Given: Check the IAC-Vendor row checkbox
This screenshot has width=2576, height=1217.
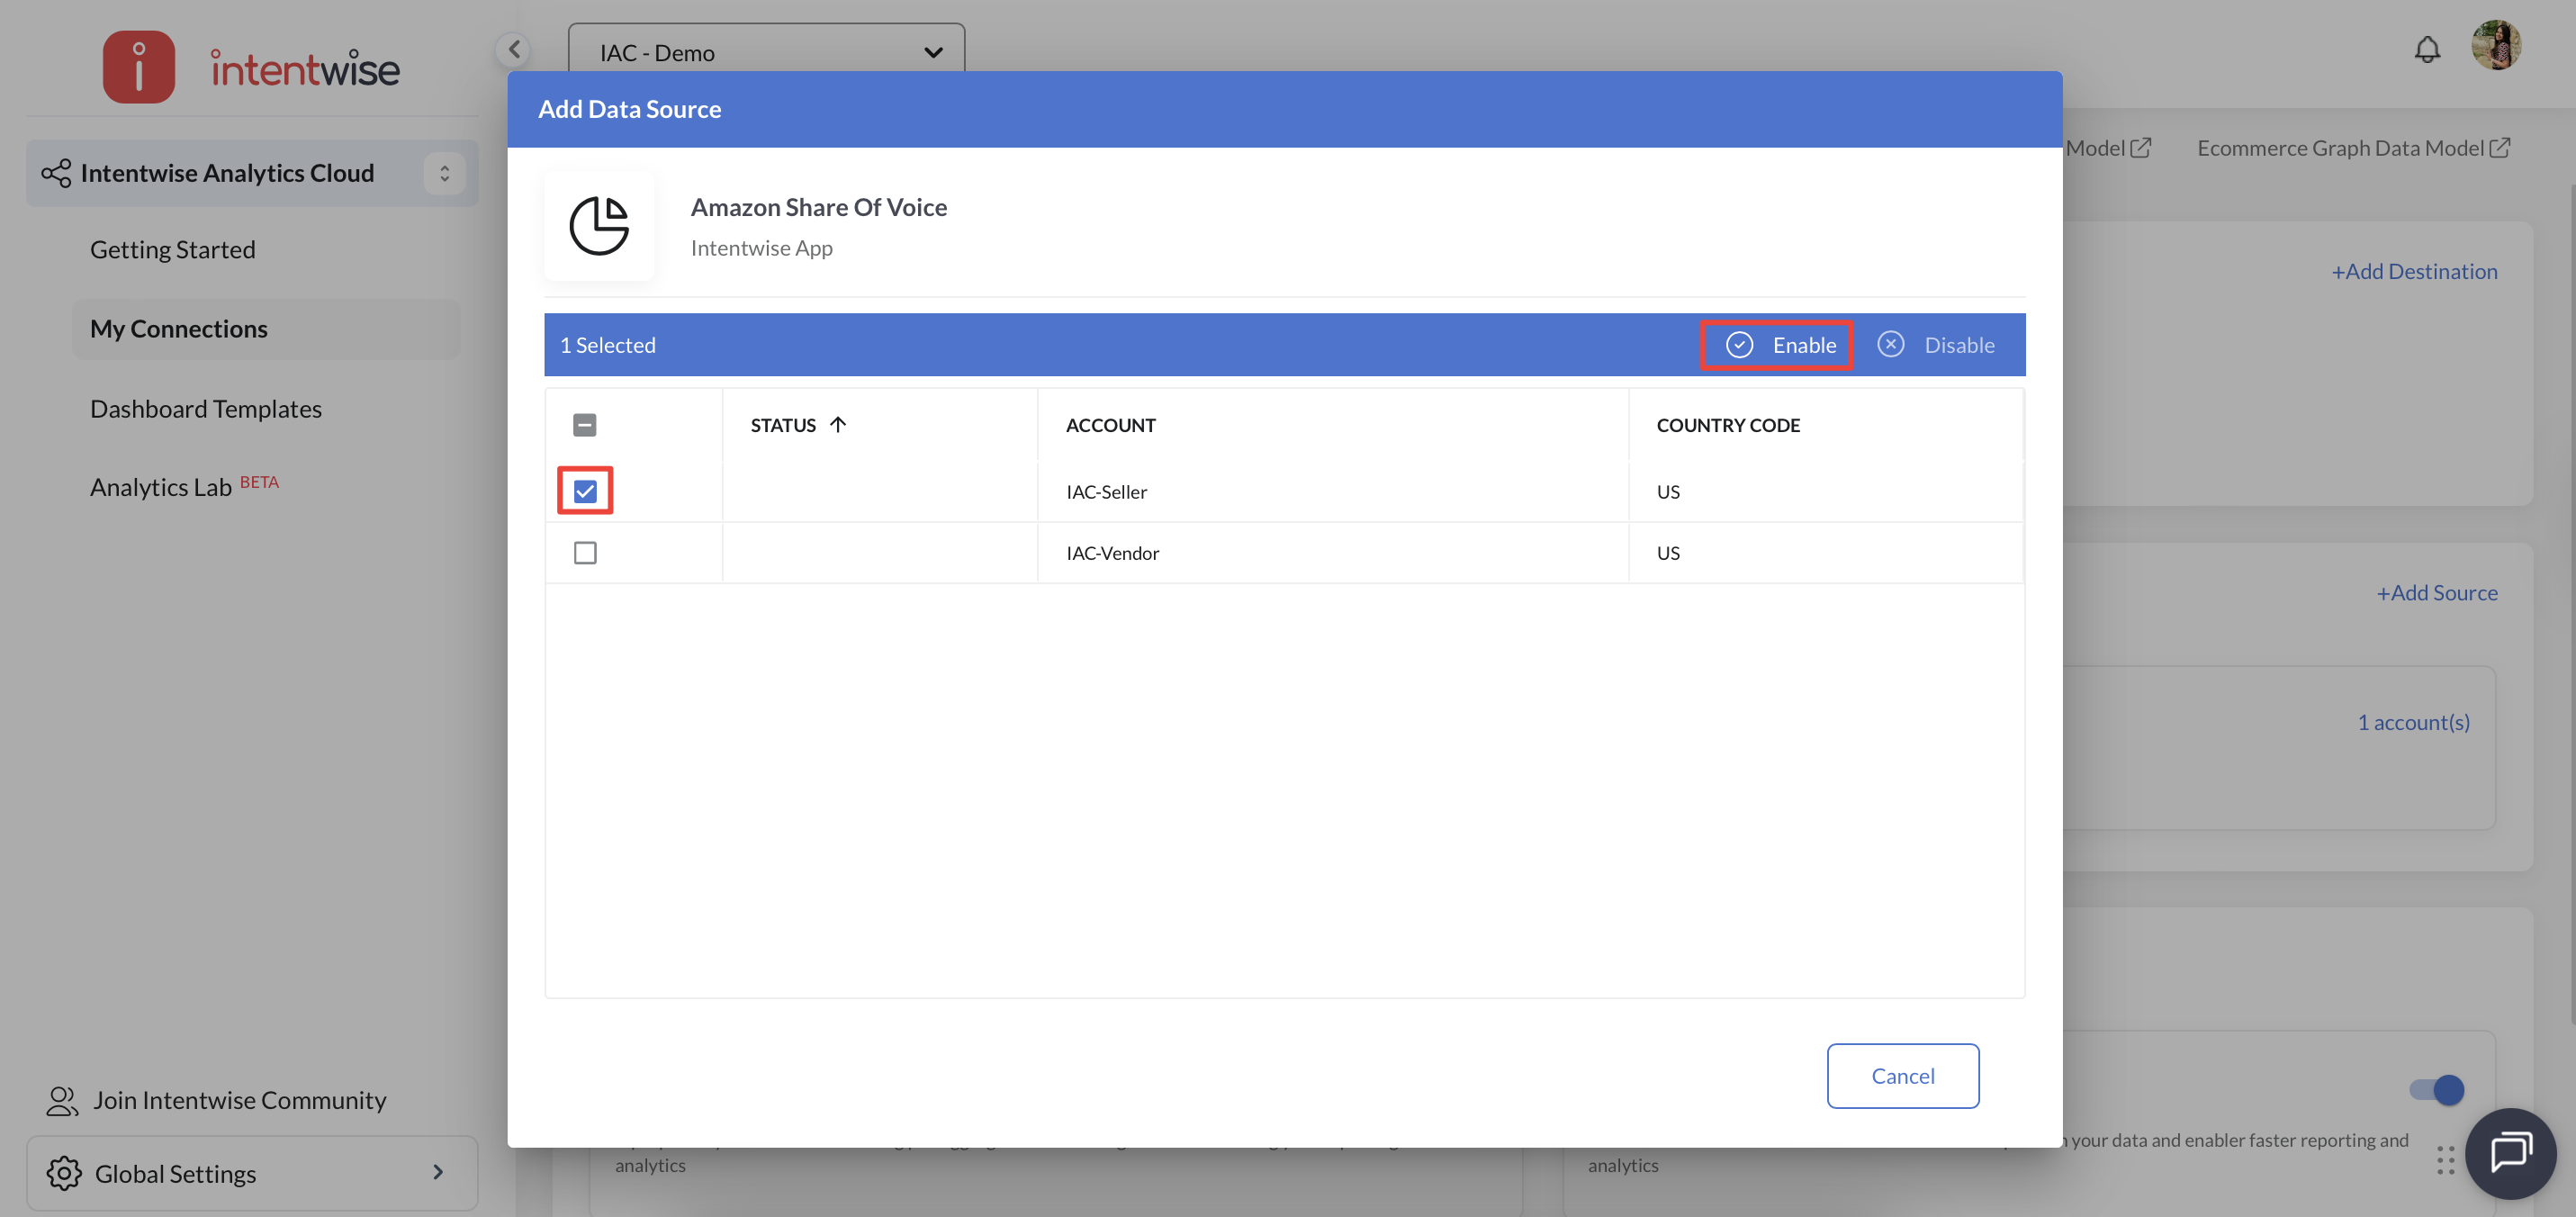Looking at the screenshot, I should coord(585,553).
